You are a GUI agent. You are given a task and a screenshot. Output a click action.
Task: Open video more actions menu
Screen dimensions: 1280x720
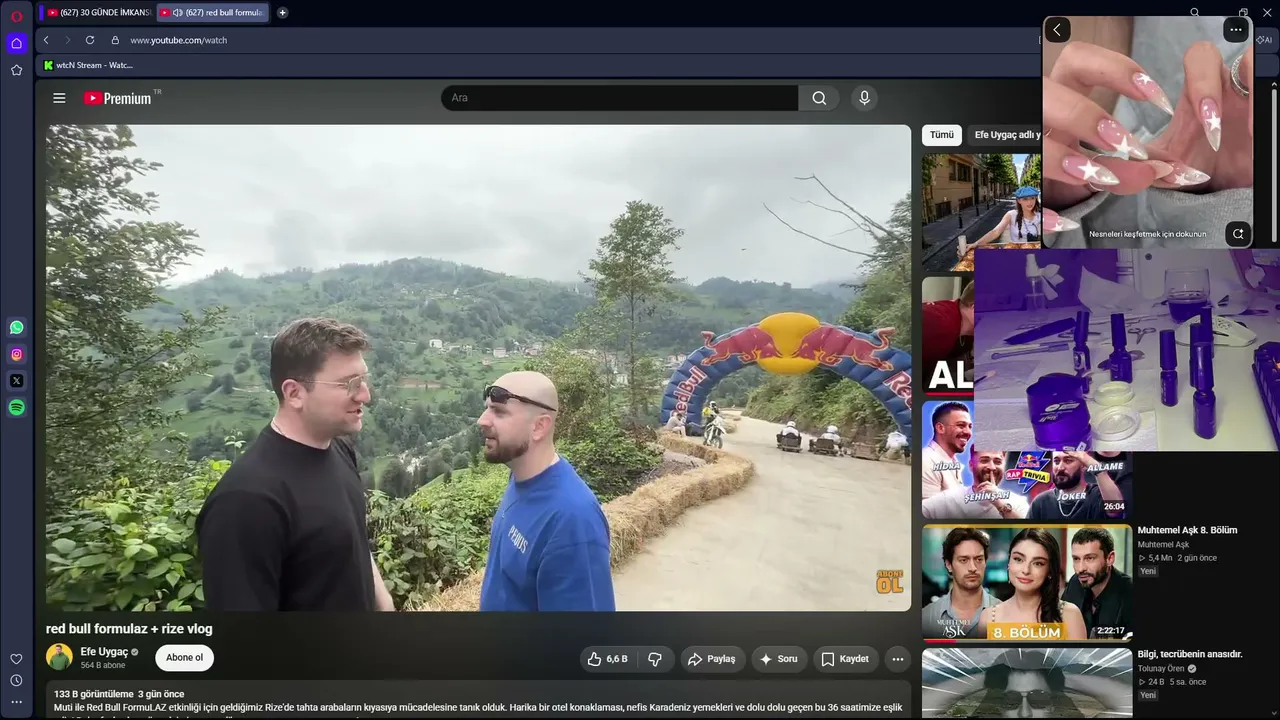pyautogui.click(x=898, y=659)
